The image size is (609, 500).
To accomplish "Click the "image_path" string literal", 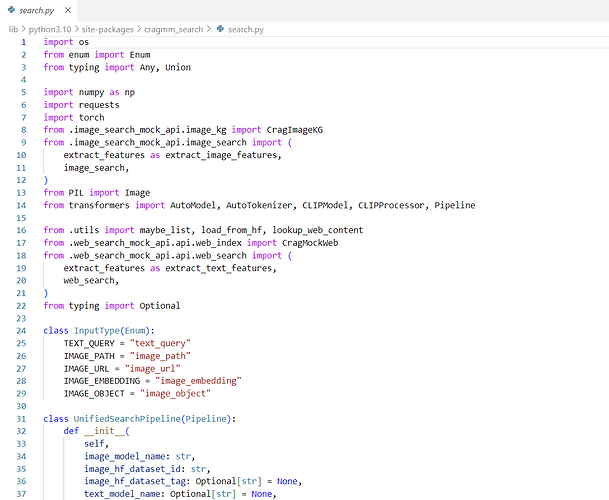I will [x=160, y=356].
